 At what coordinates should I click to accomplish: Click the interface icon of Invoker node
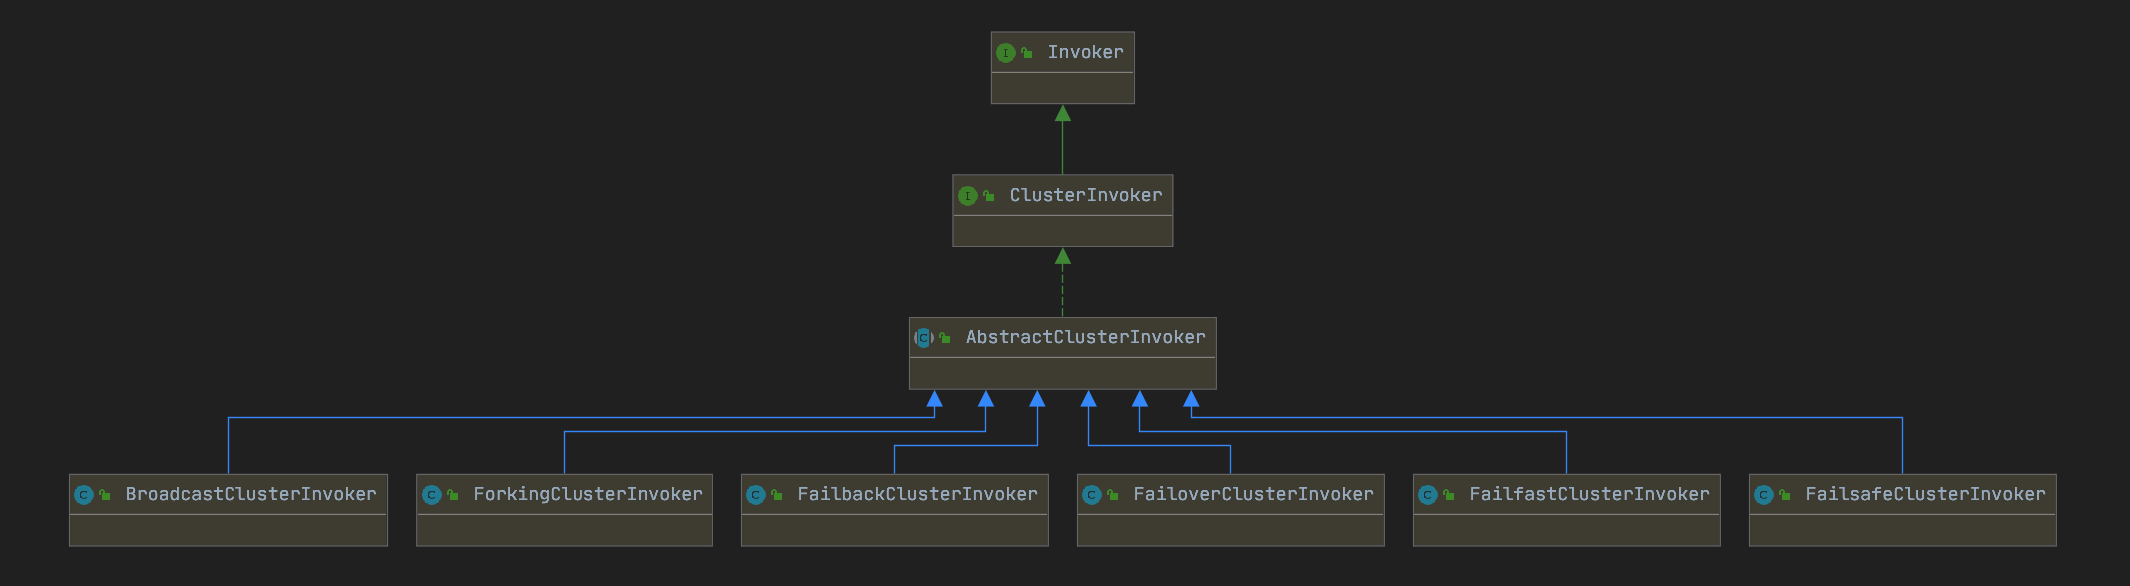tap(1006, 53)
